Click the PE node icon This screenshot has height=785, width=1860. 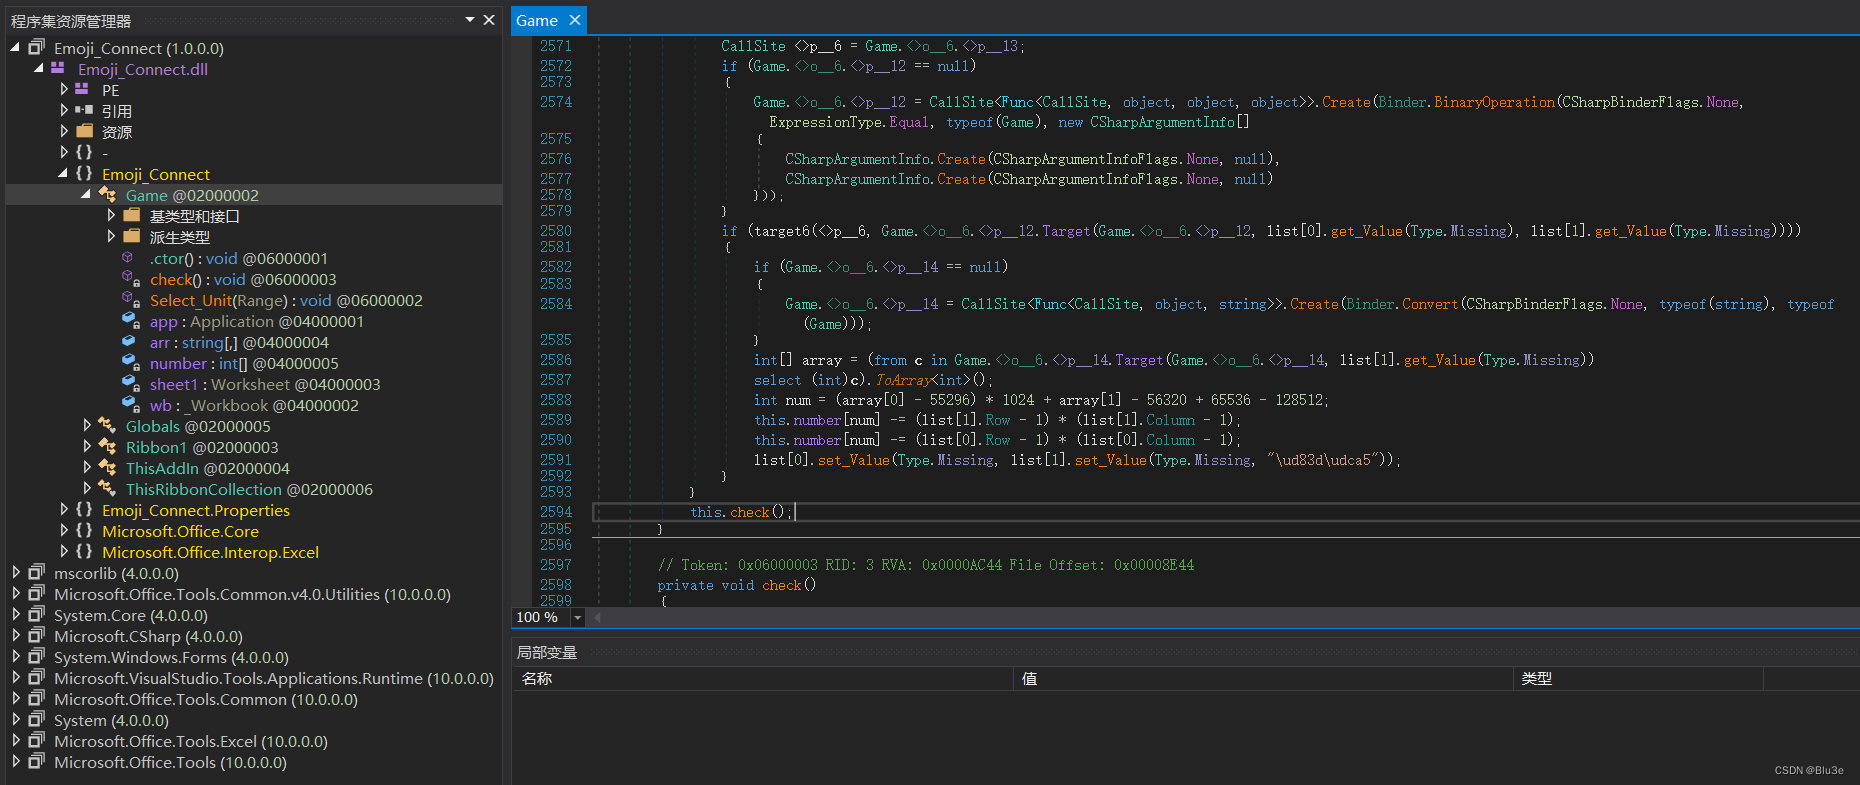pyautogui.click(x=82, y=89)
